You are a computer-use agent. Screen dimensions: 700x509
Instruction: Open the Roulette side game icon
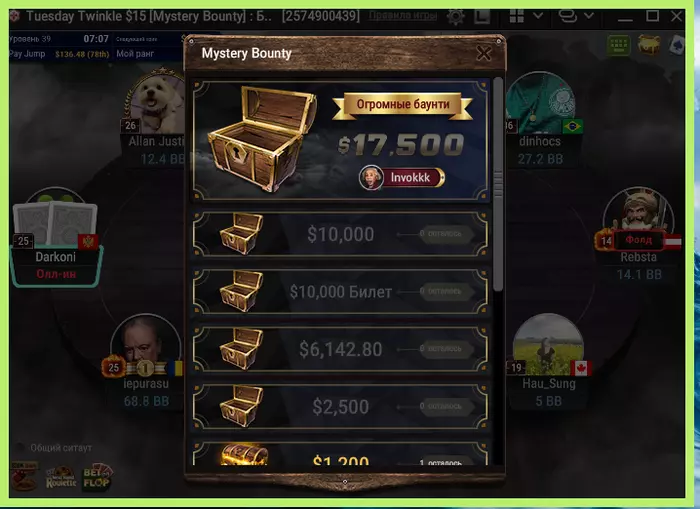coord(60,478)
